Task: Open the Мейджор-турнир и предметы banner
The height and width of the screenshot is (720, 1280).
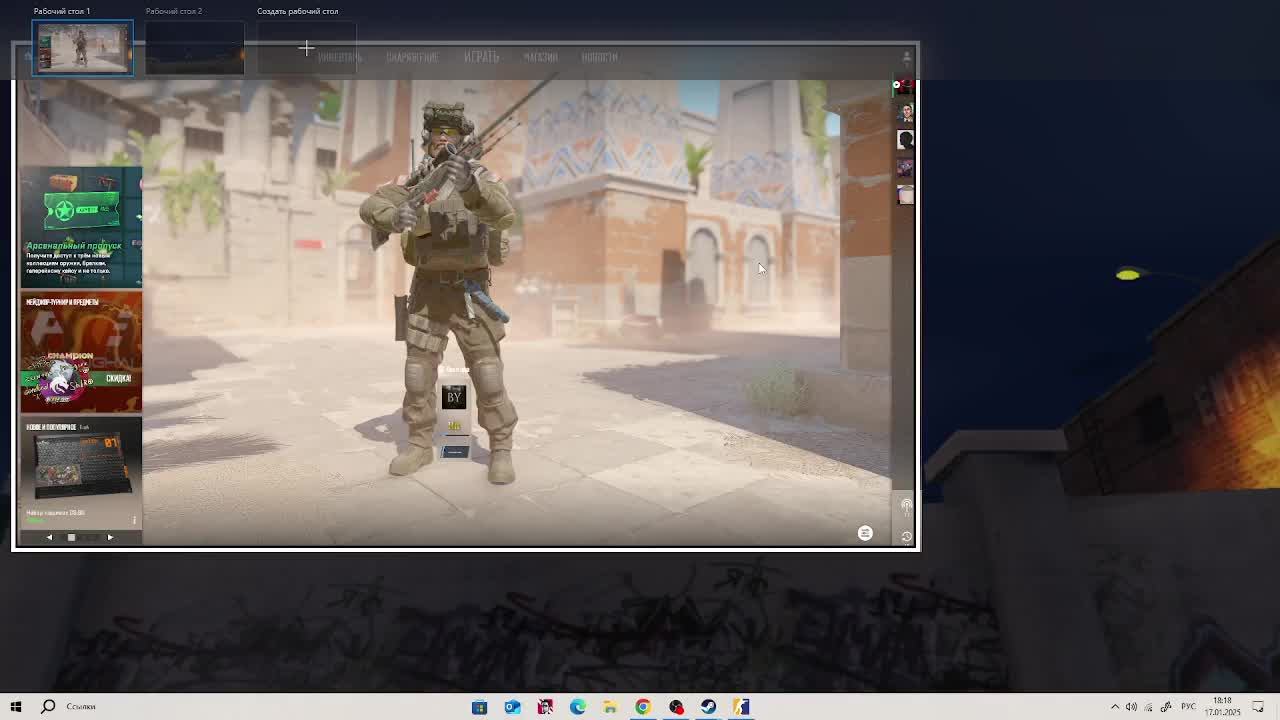Action: (x=81, y=351)
